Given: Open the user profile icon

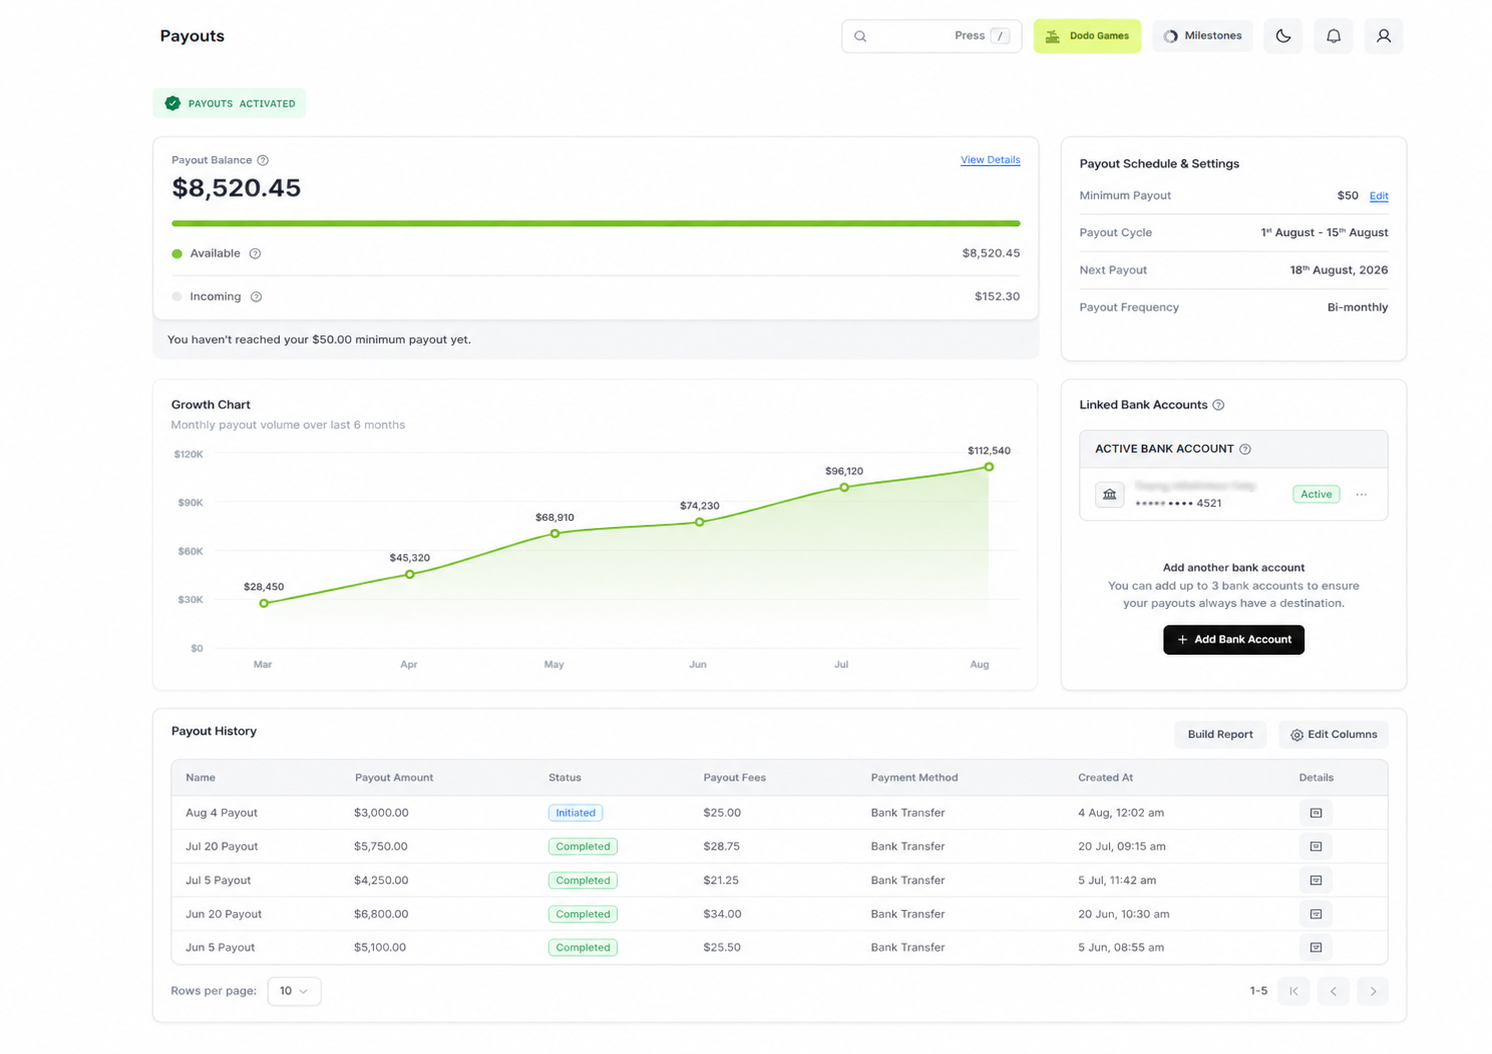Looking at the screenshot, I should 1383,36.
